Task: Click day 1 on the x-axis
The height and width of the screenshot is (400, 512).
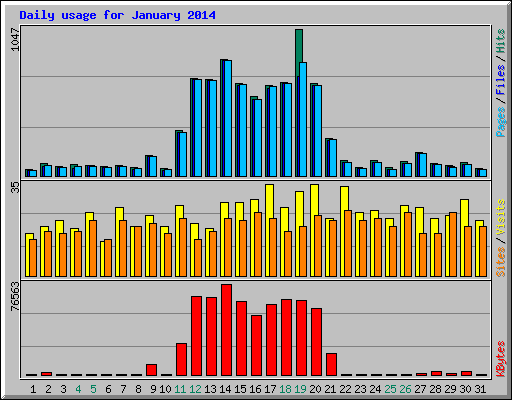Action: point(33,389)
